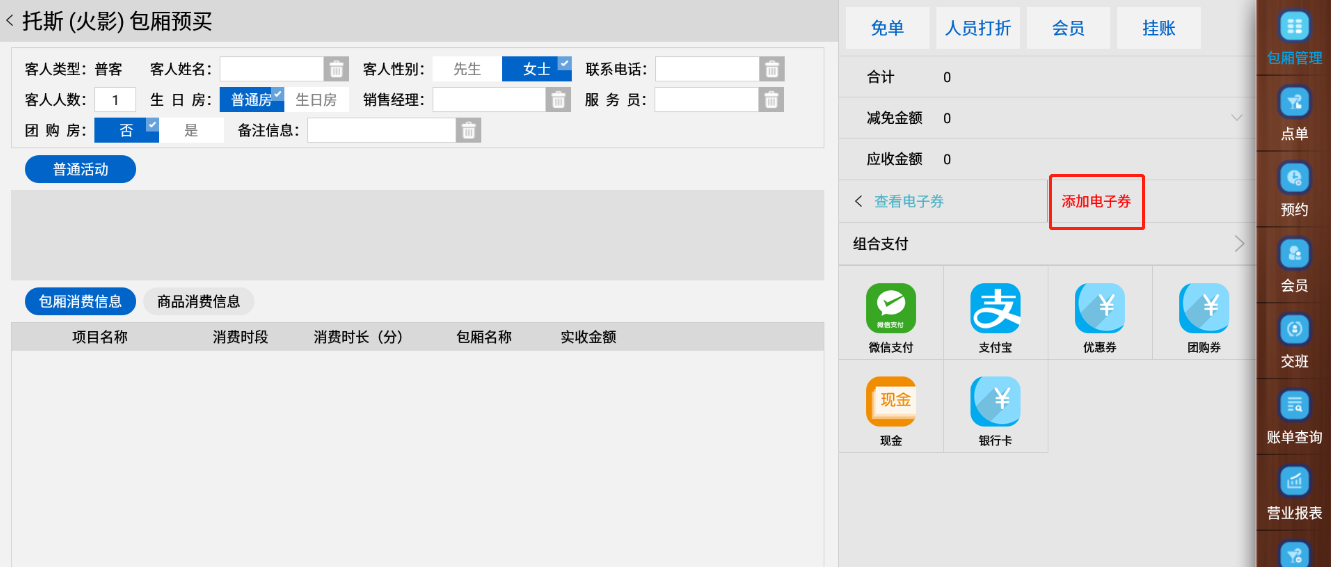Image resolution: width=1331 pixels, height=567 pixels.
Task: Click the 消费时长（分） column header
Action: tap(361, 337)
